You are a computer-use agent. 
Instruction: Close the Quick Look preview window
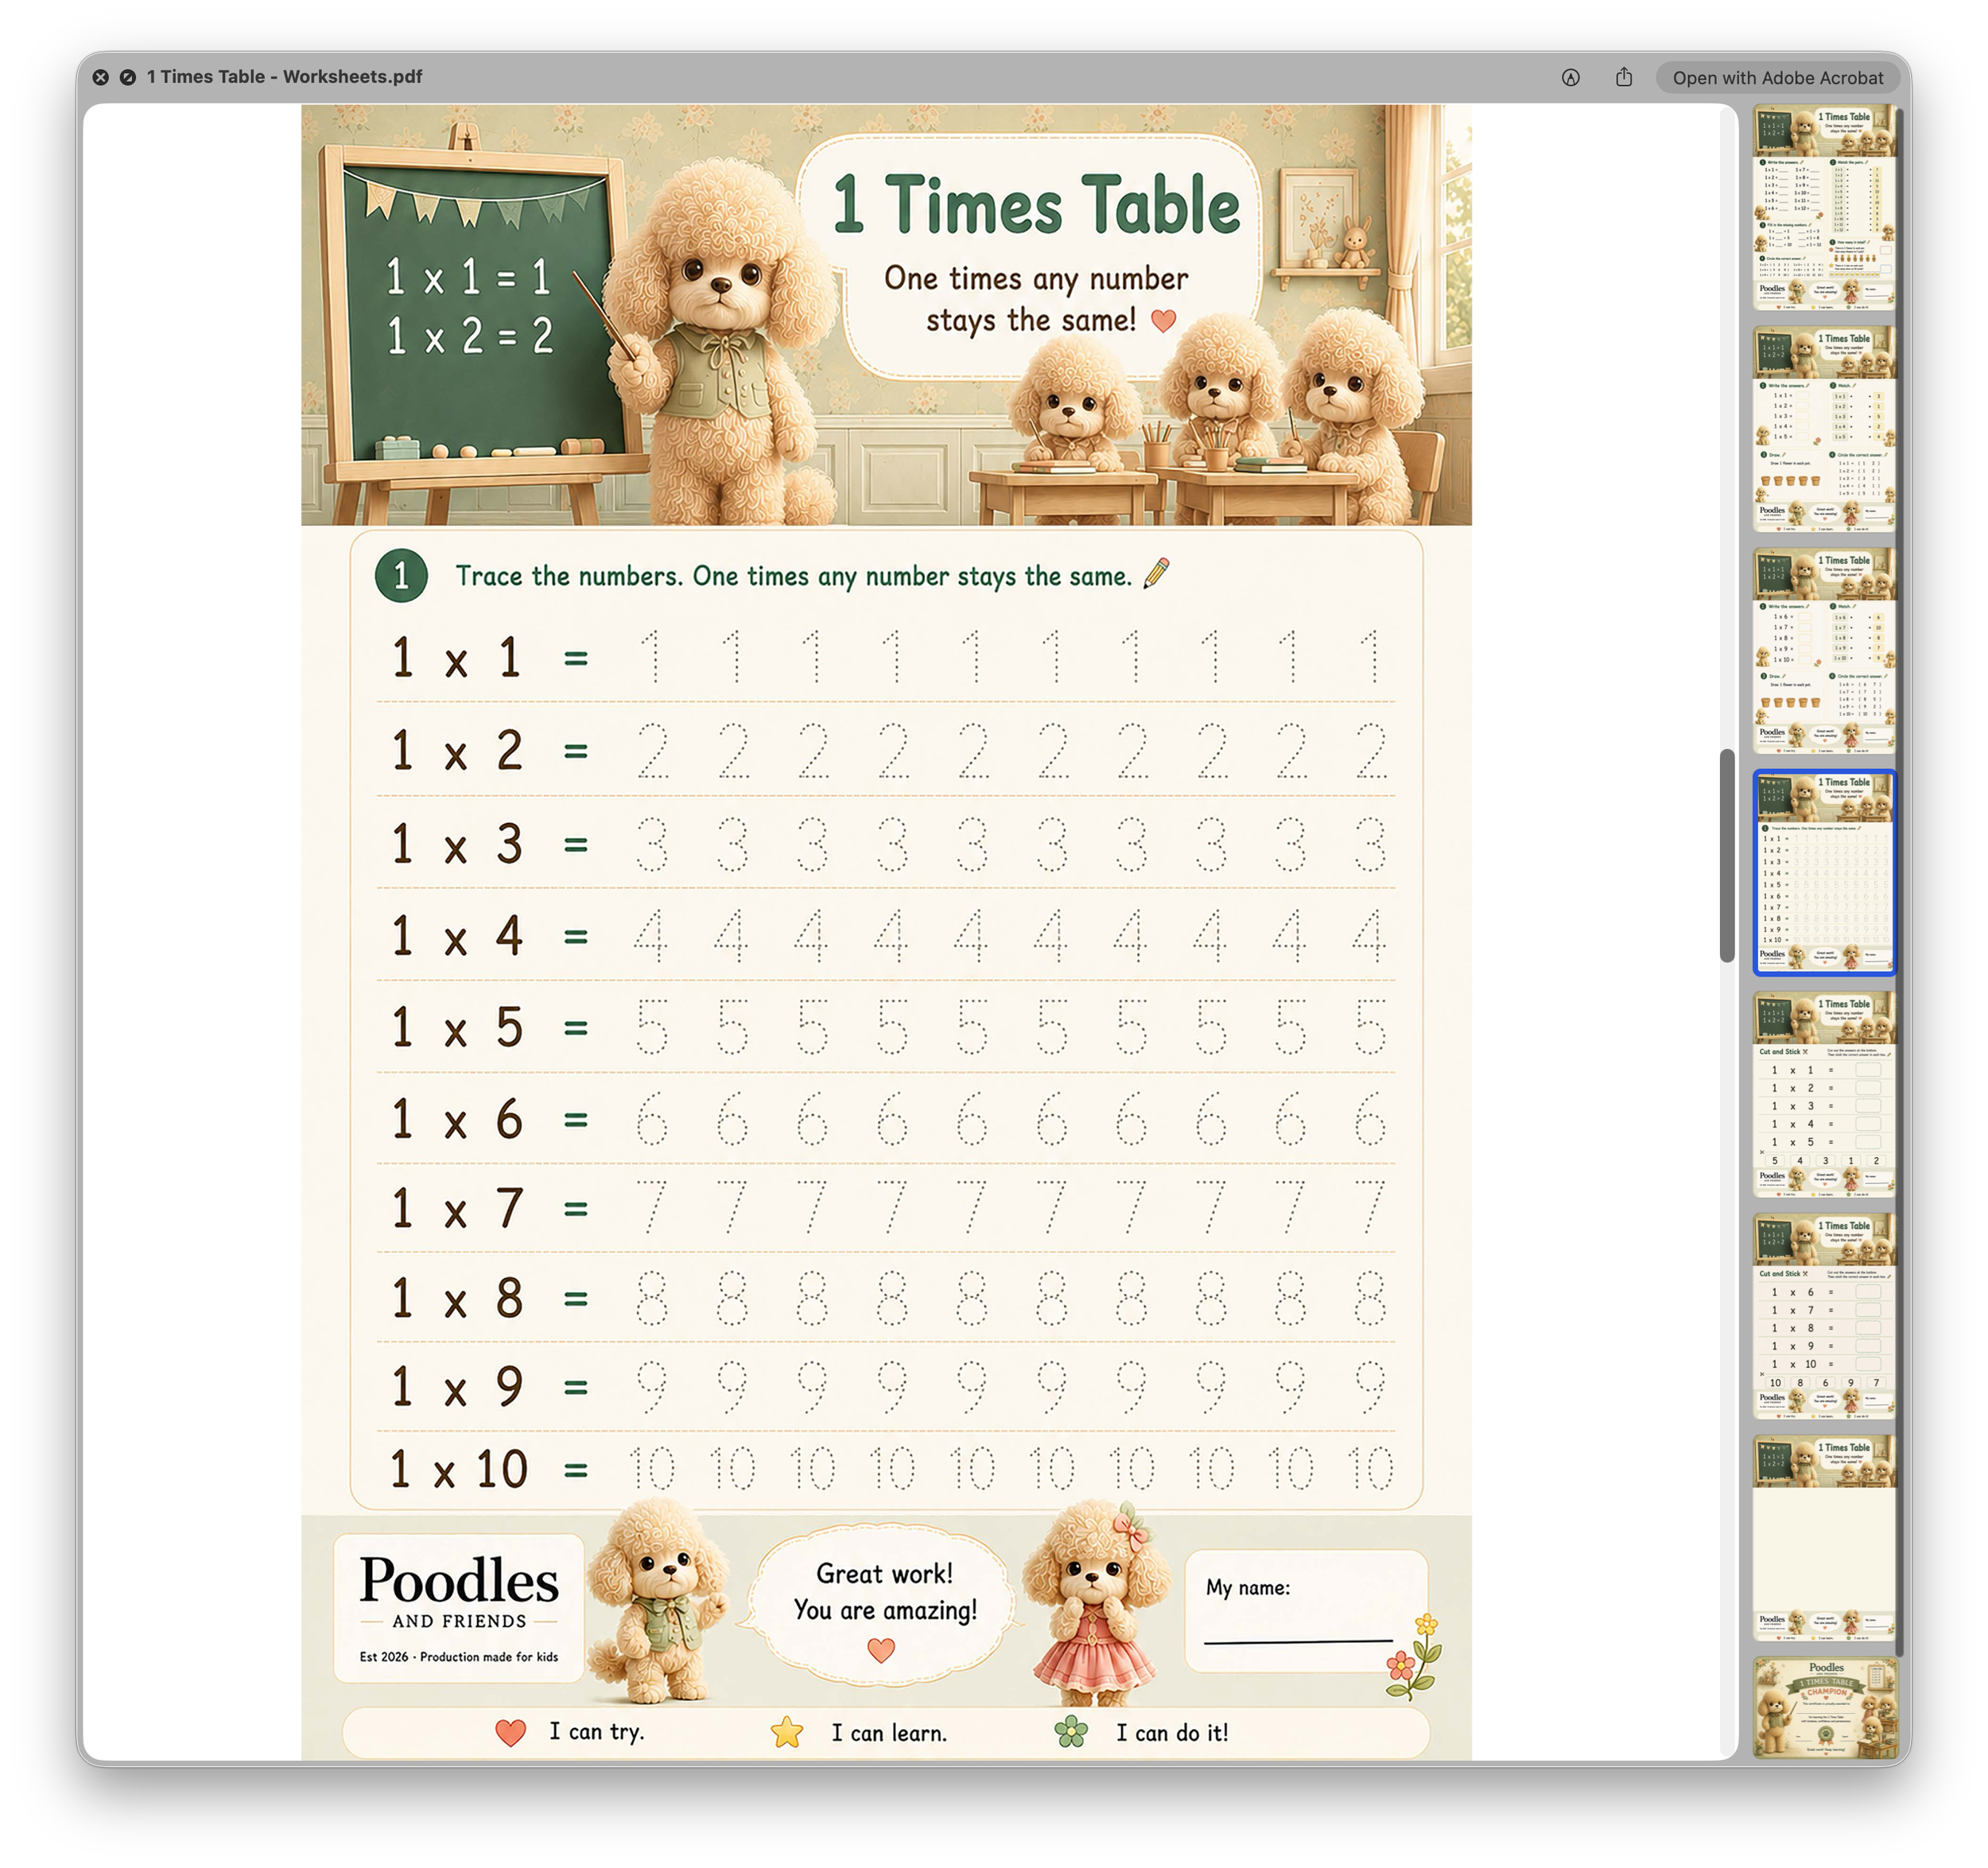tap(101, 77)
